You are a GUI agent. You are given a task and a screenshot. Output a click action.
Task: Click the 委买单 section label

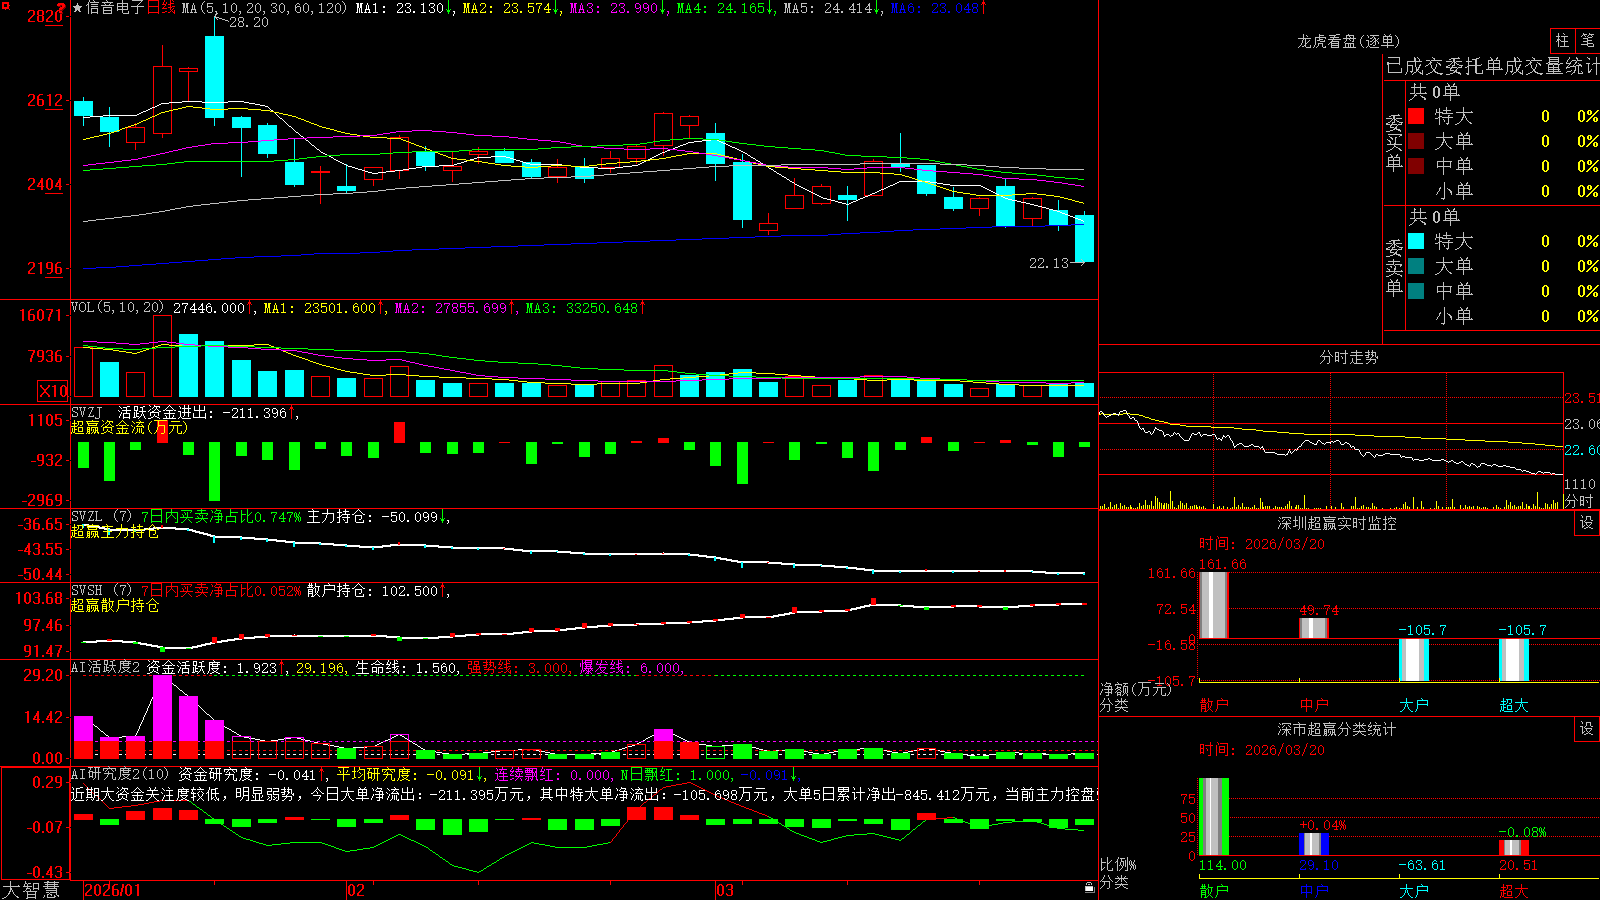click(x=1394, y=142)
